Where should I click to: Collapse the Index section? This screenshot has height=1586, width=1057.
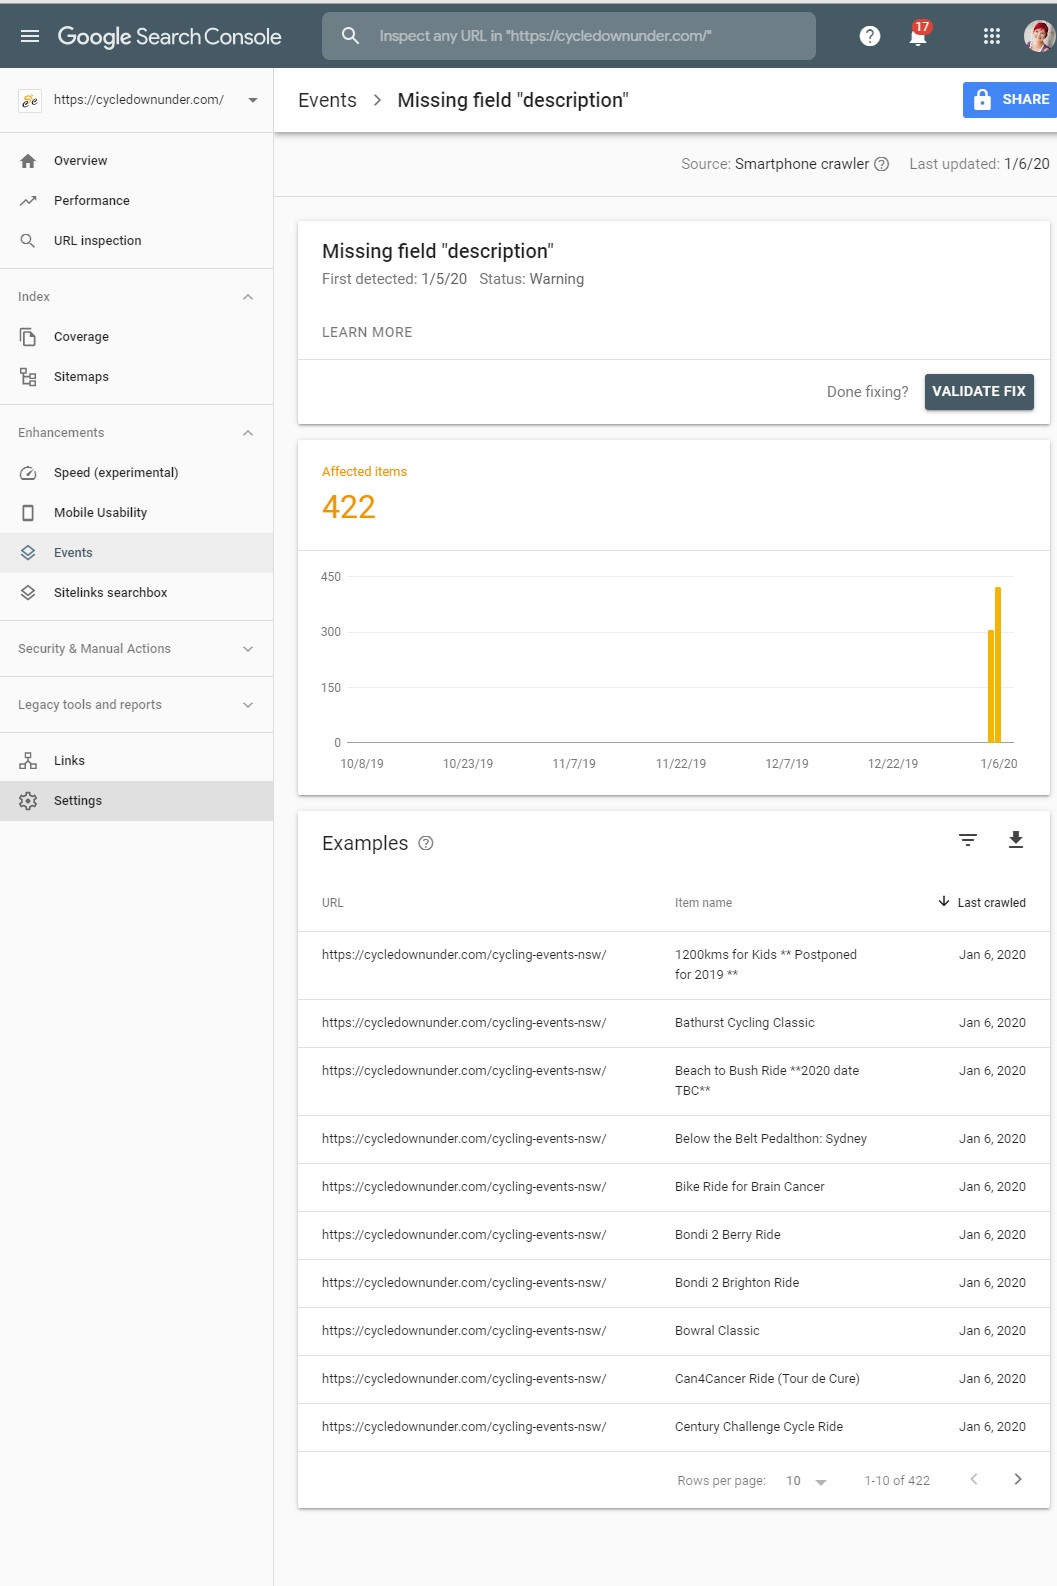pos(248,297)
